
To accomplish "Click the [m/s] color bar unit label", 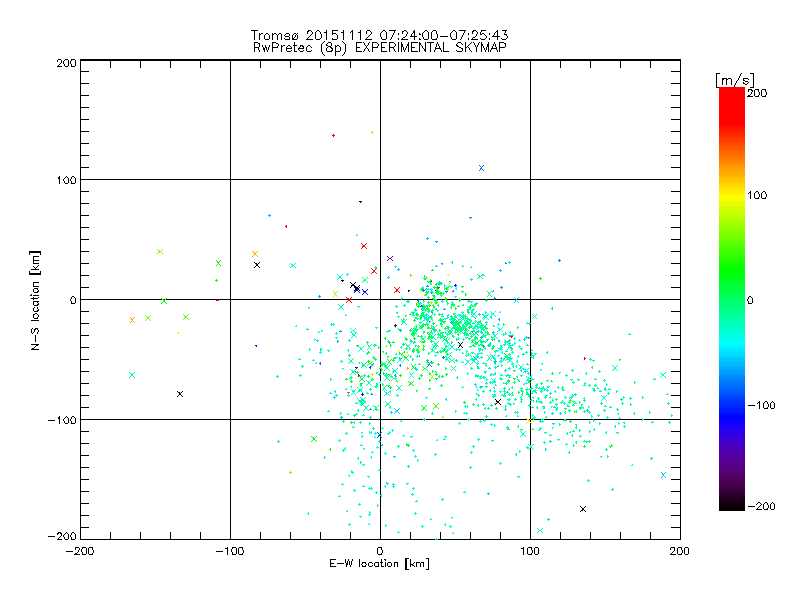I will [735, 80].
